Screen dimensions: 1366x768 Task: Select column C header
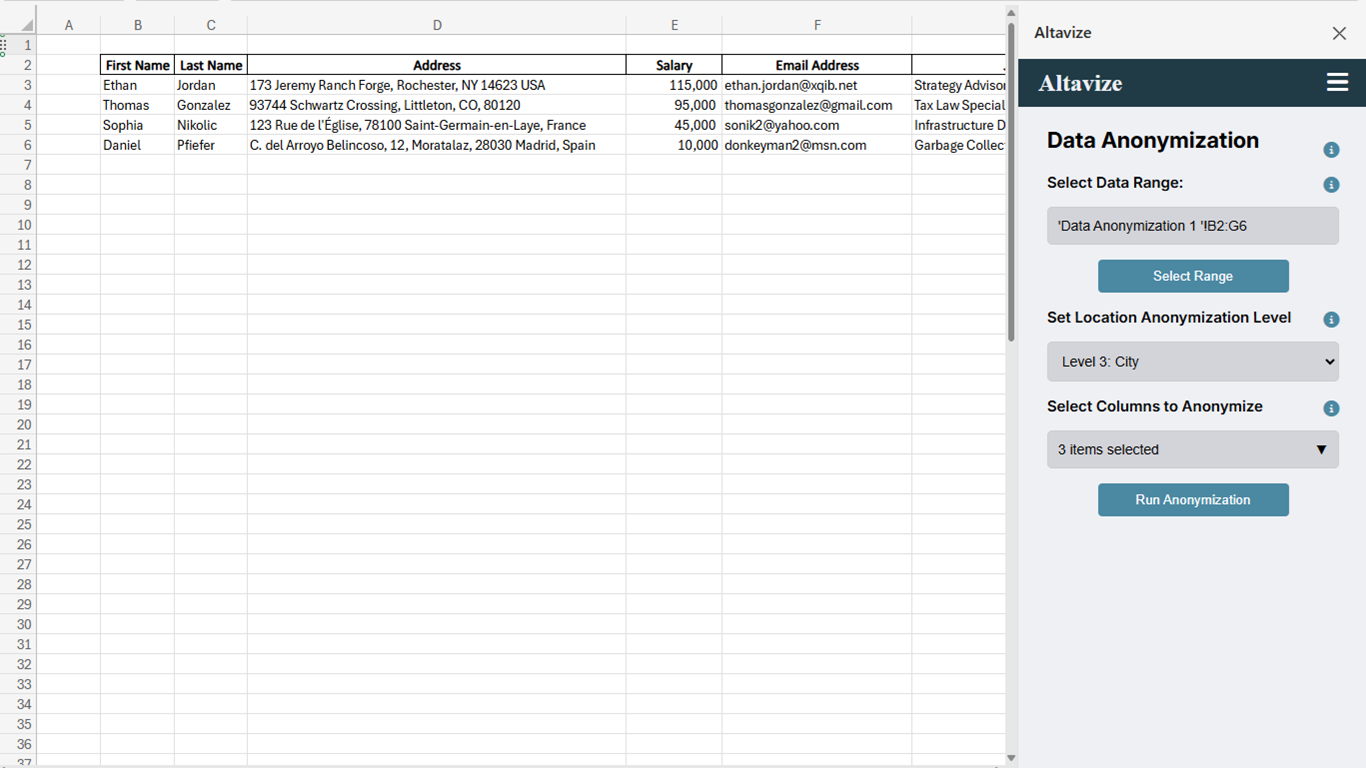tap(211, 25)
